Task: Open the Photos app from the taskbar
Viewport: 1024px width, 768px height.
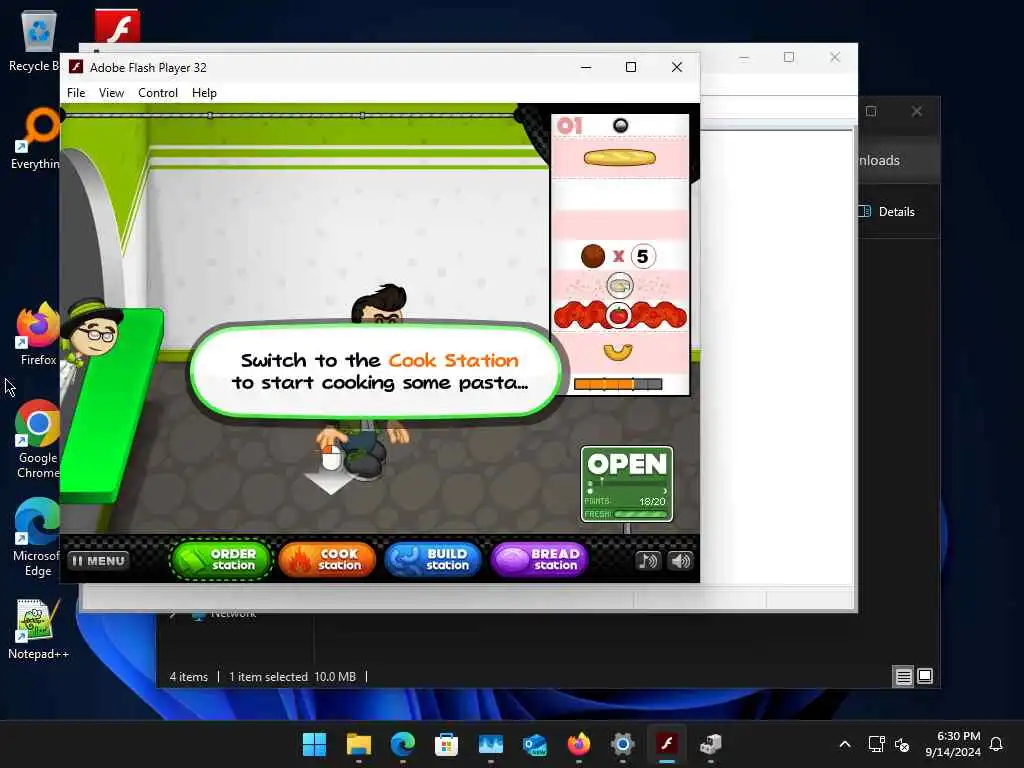Action: click(490, 744)
